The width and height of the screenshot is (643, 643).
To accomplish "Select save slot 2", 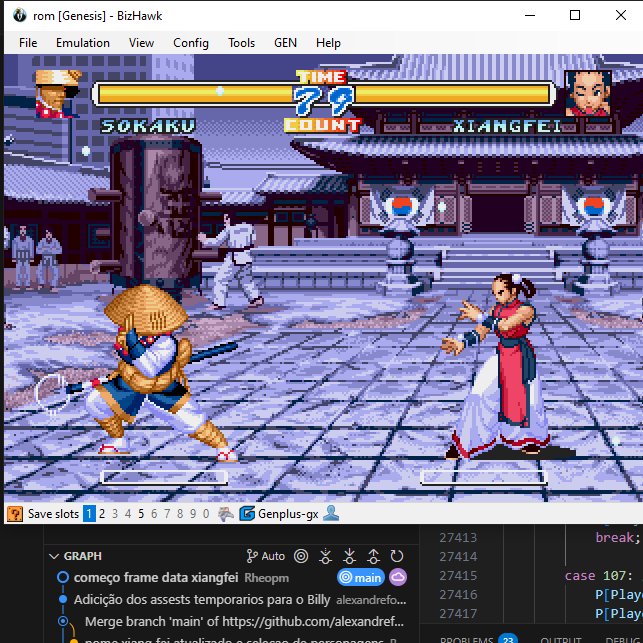I will (102, 514).
